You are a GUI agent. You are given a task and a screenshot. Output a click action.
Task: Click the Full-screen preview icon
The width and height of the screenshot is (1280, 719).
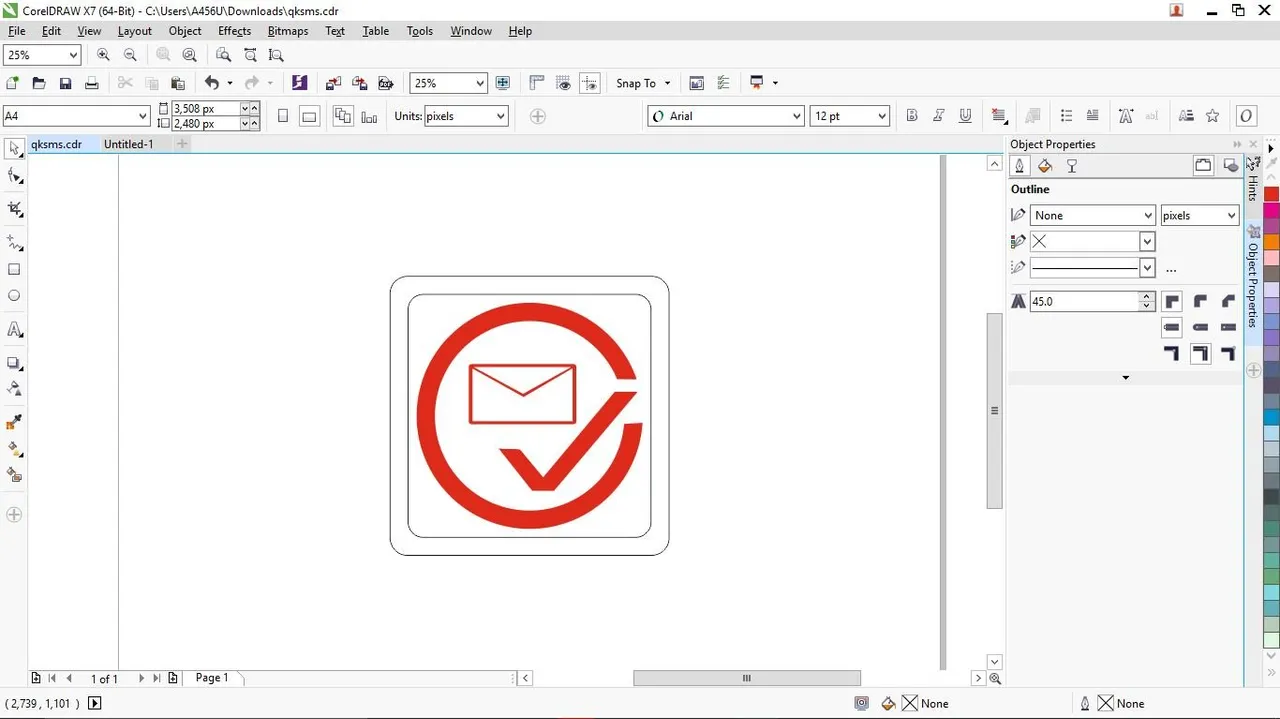pyautogui.click(x=503, y=83)
